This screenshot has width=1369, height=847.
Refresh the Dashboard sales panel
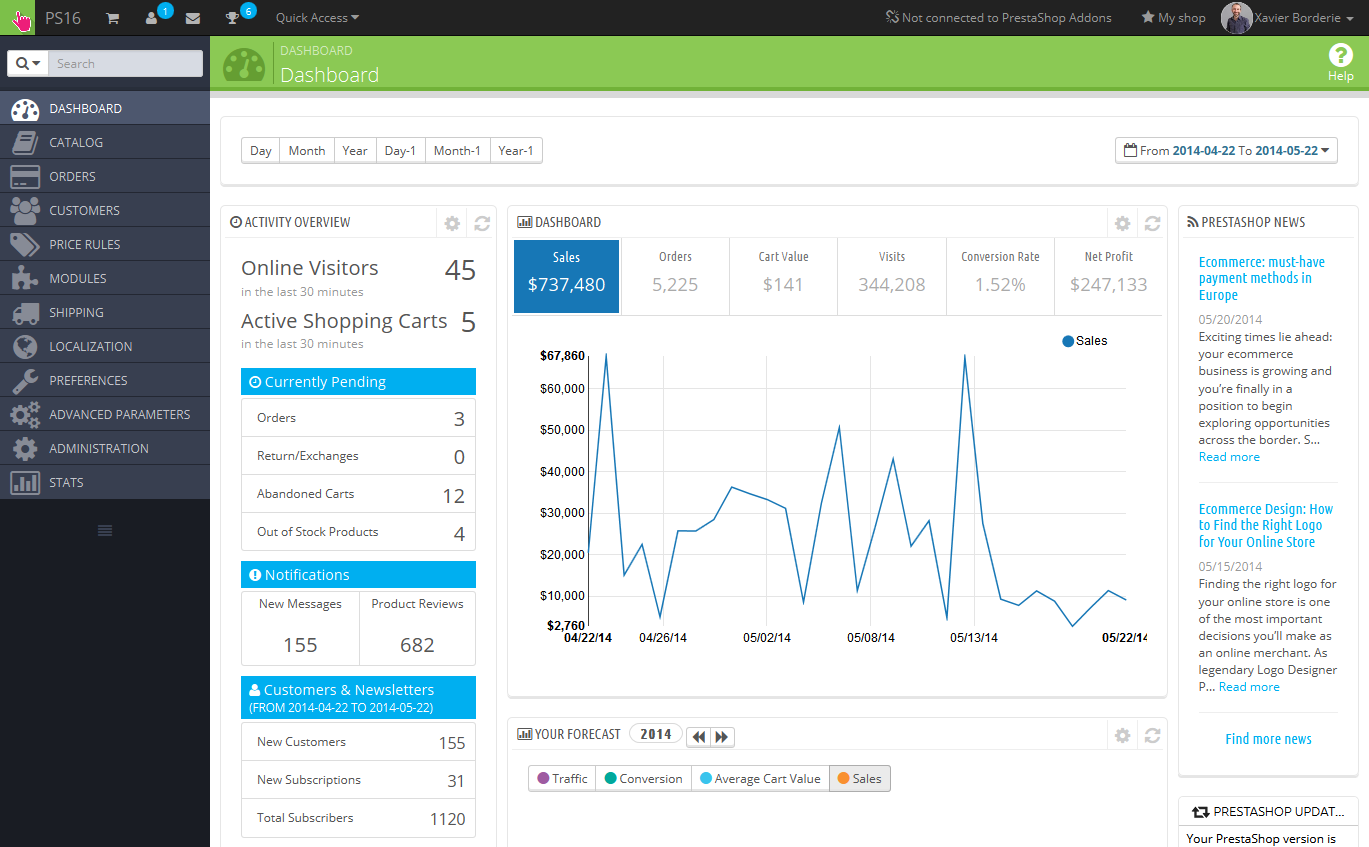coord(1152,223)
